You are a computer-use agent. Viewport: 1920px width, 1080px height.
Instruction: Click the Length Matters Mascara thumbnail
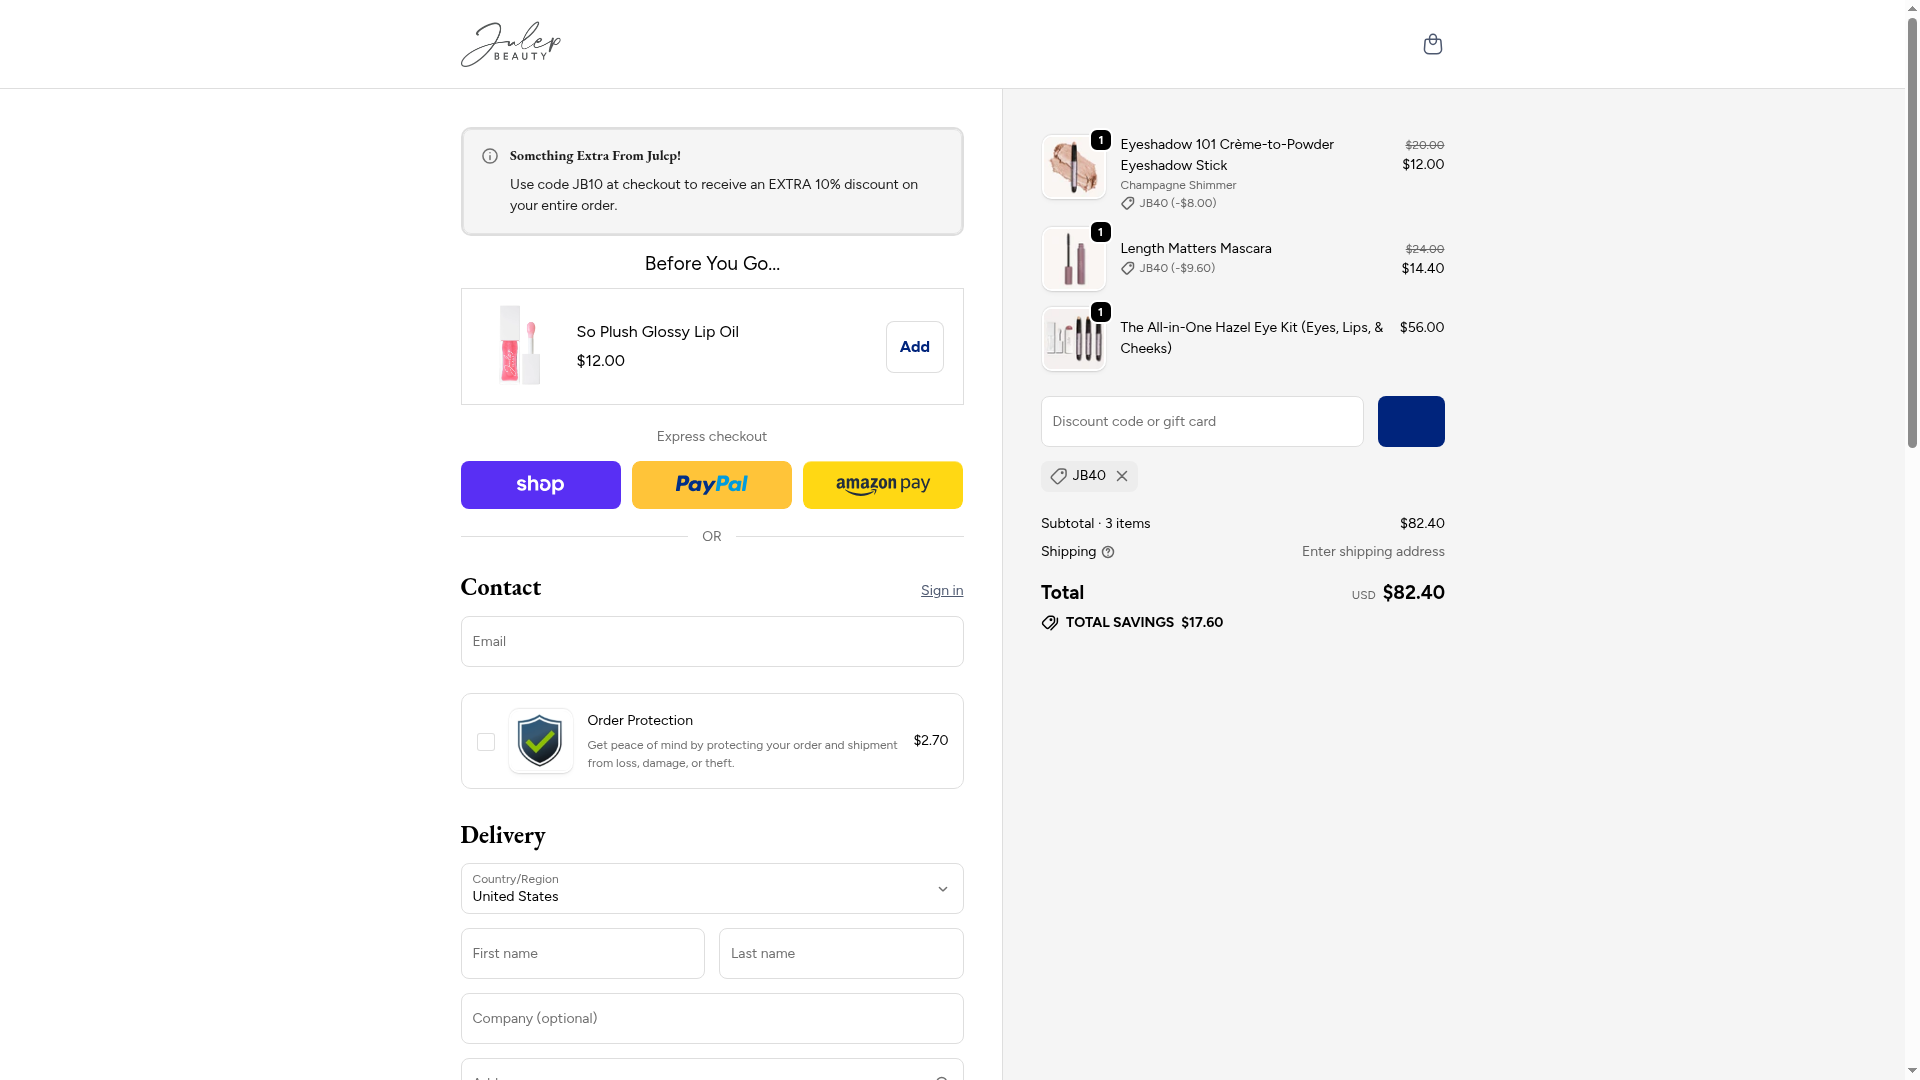click(x=1073, y=259)
